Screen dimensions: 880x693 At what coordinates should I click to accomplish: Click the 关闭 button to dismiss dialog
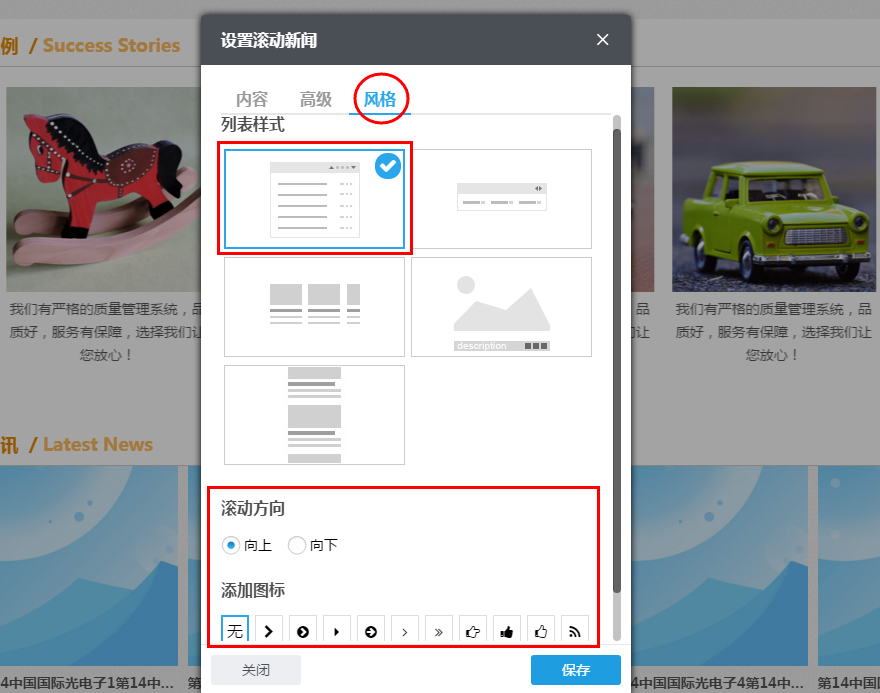click(x=256, y=670)
